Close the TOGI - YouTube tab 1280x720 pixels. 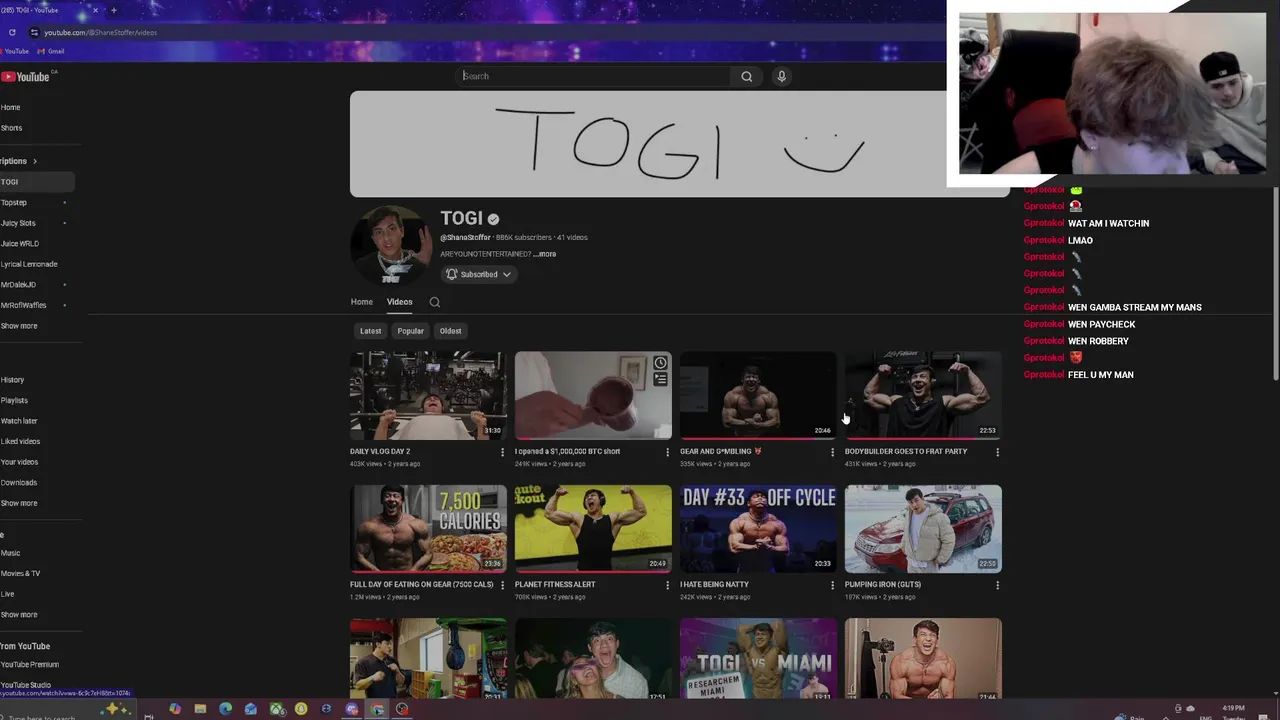pyautogui.click(x=96, y=10)
